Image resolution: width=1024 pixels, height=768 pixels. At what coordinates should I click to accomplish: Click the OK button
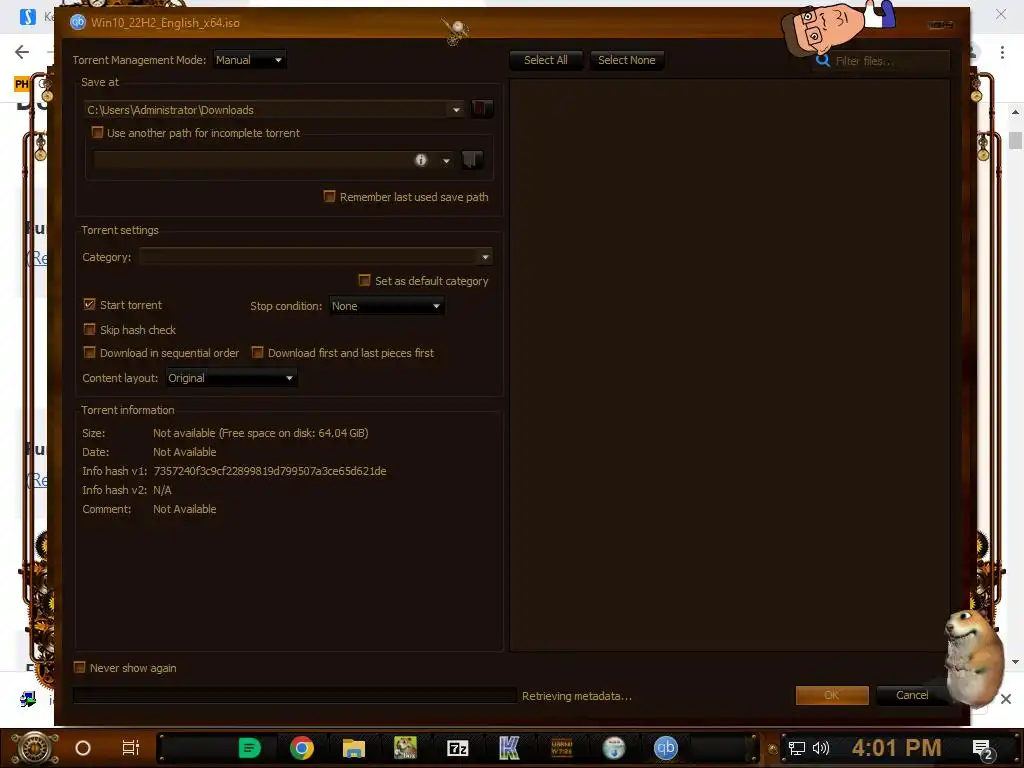point(832,695)
